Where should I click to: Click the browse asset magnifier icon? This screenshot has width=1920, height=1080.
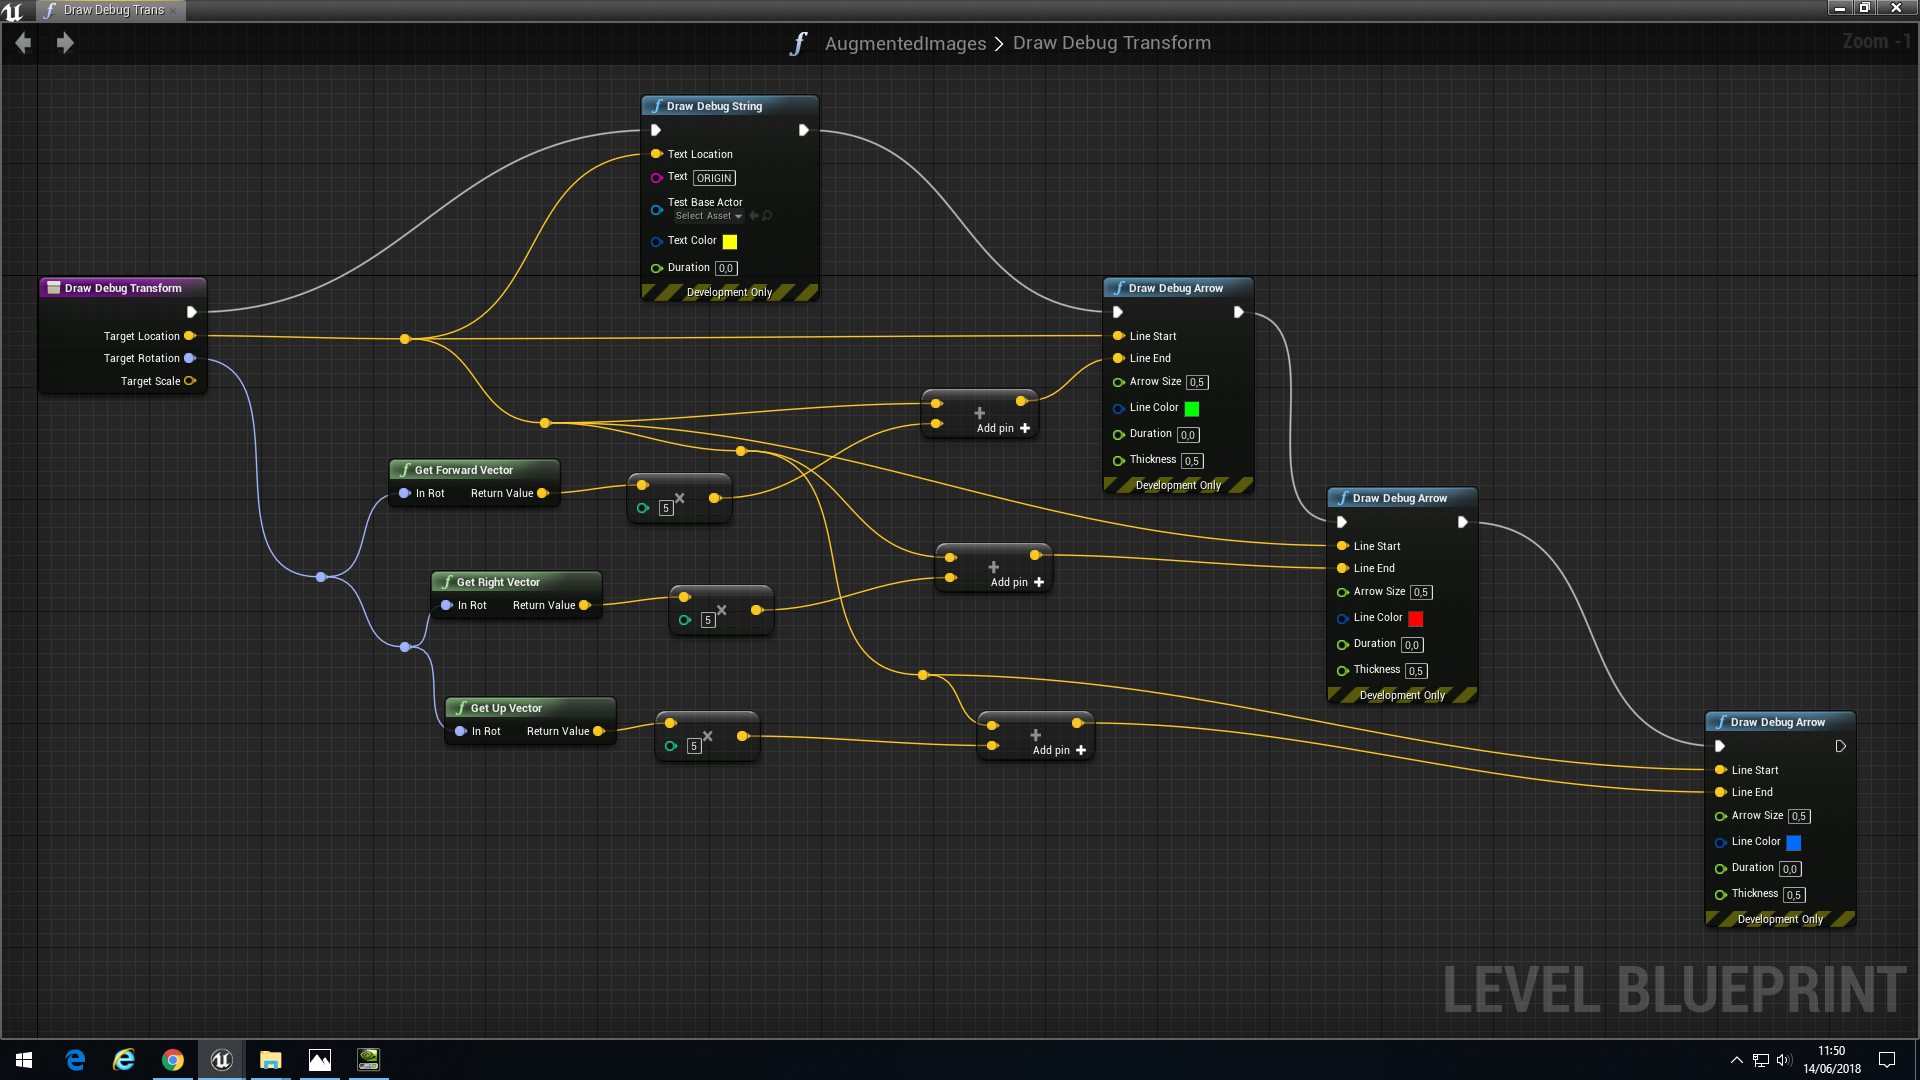click(x=768, y=216)
